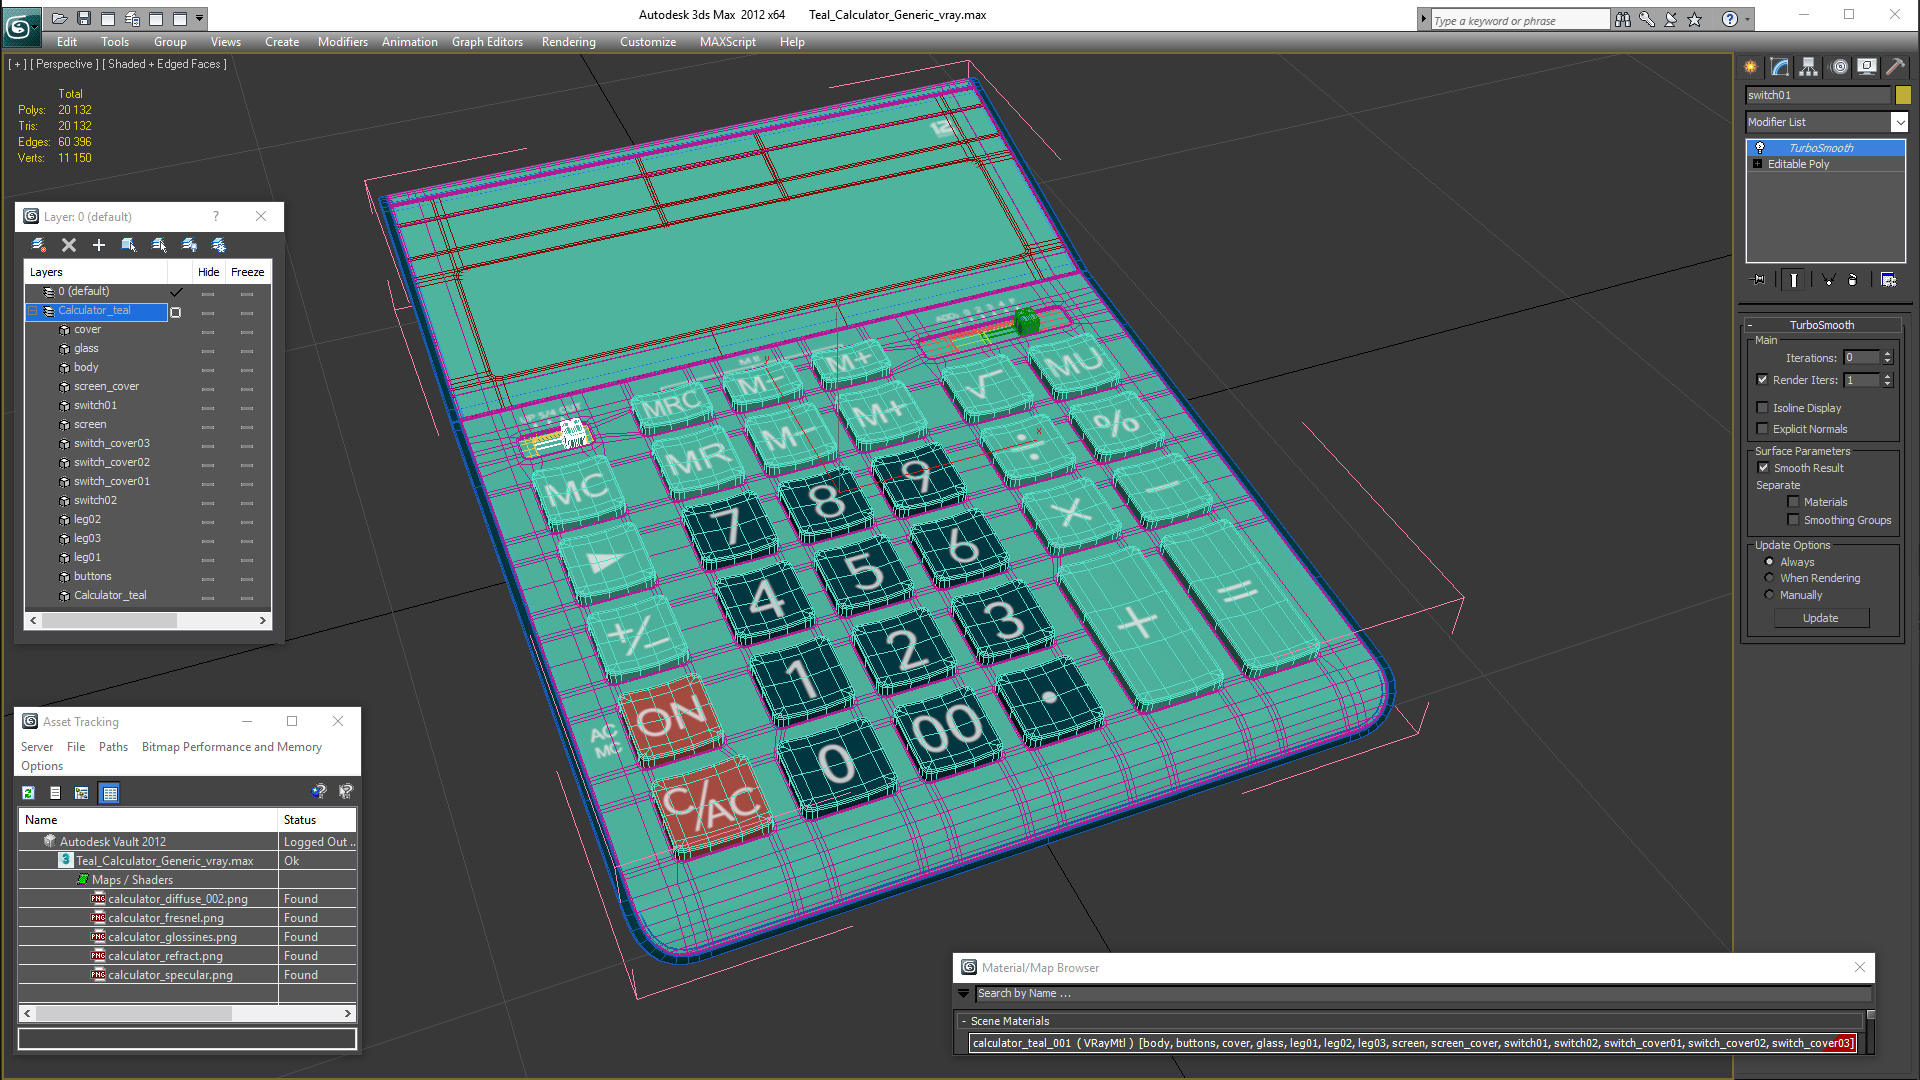Enable the Isoline Display checkbox

(1763, 408)
